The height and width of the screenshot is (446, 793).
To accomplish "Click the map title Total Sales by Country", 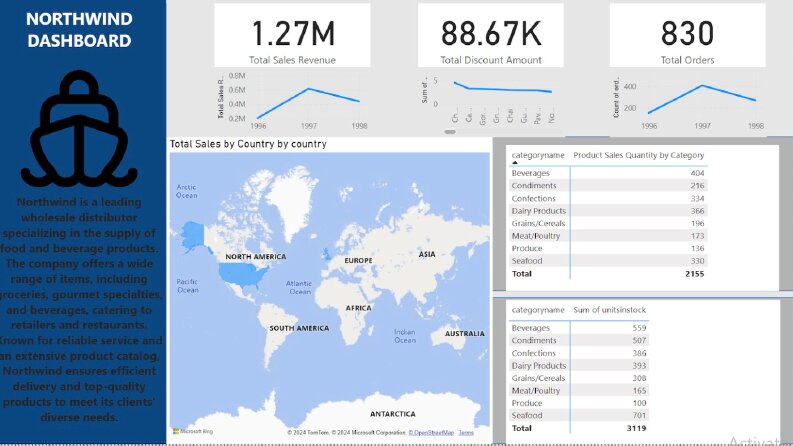I will coord(248,144).
